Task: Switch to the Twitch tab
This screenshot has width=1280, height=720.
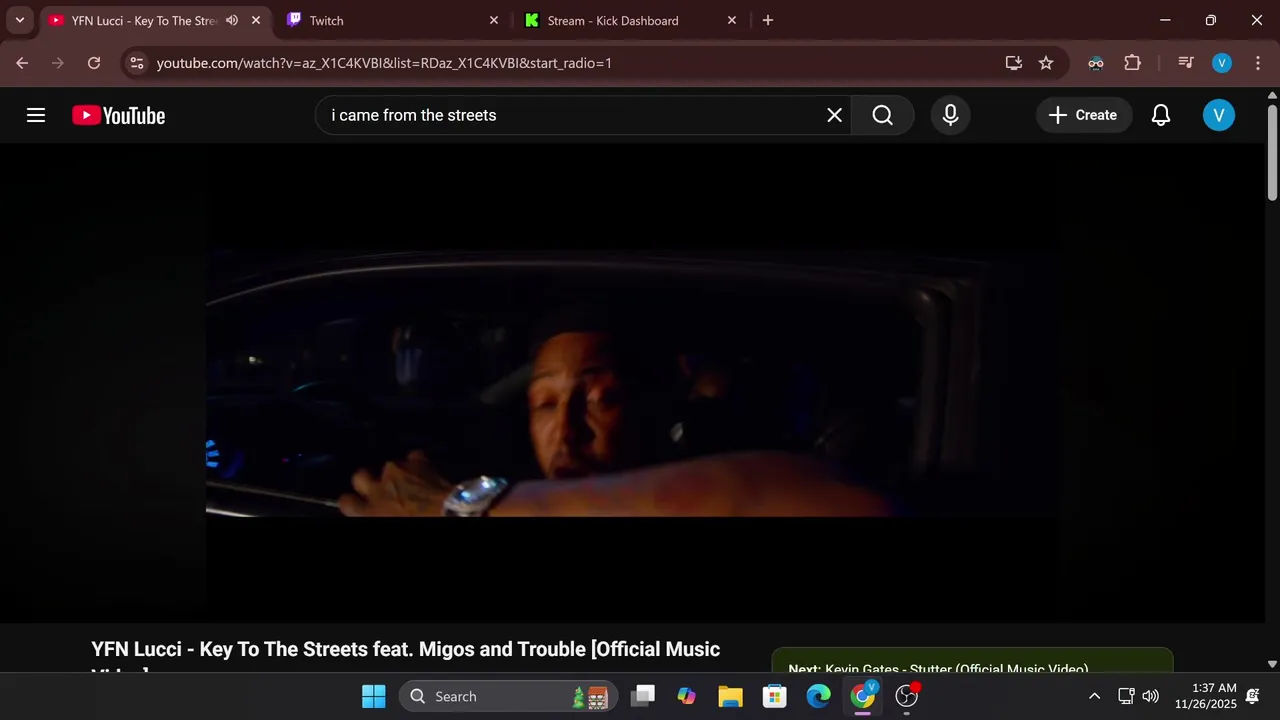Action: 390,20
